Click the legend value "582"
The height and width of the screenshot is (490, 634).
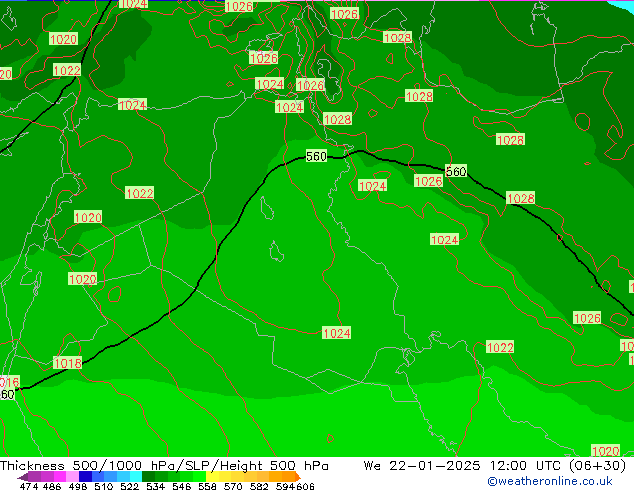[x=259, y=486]
